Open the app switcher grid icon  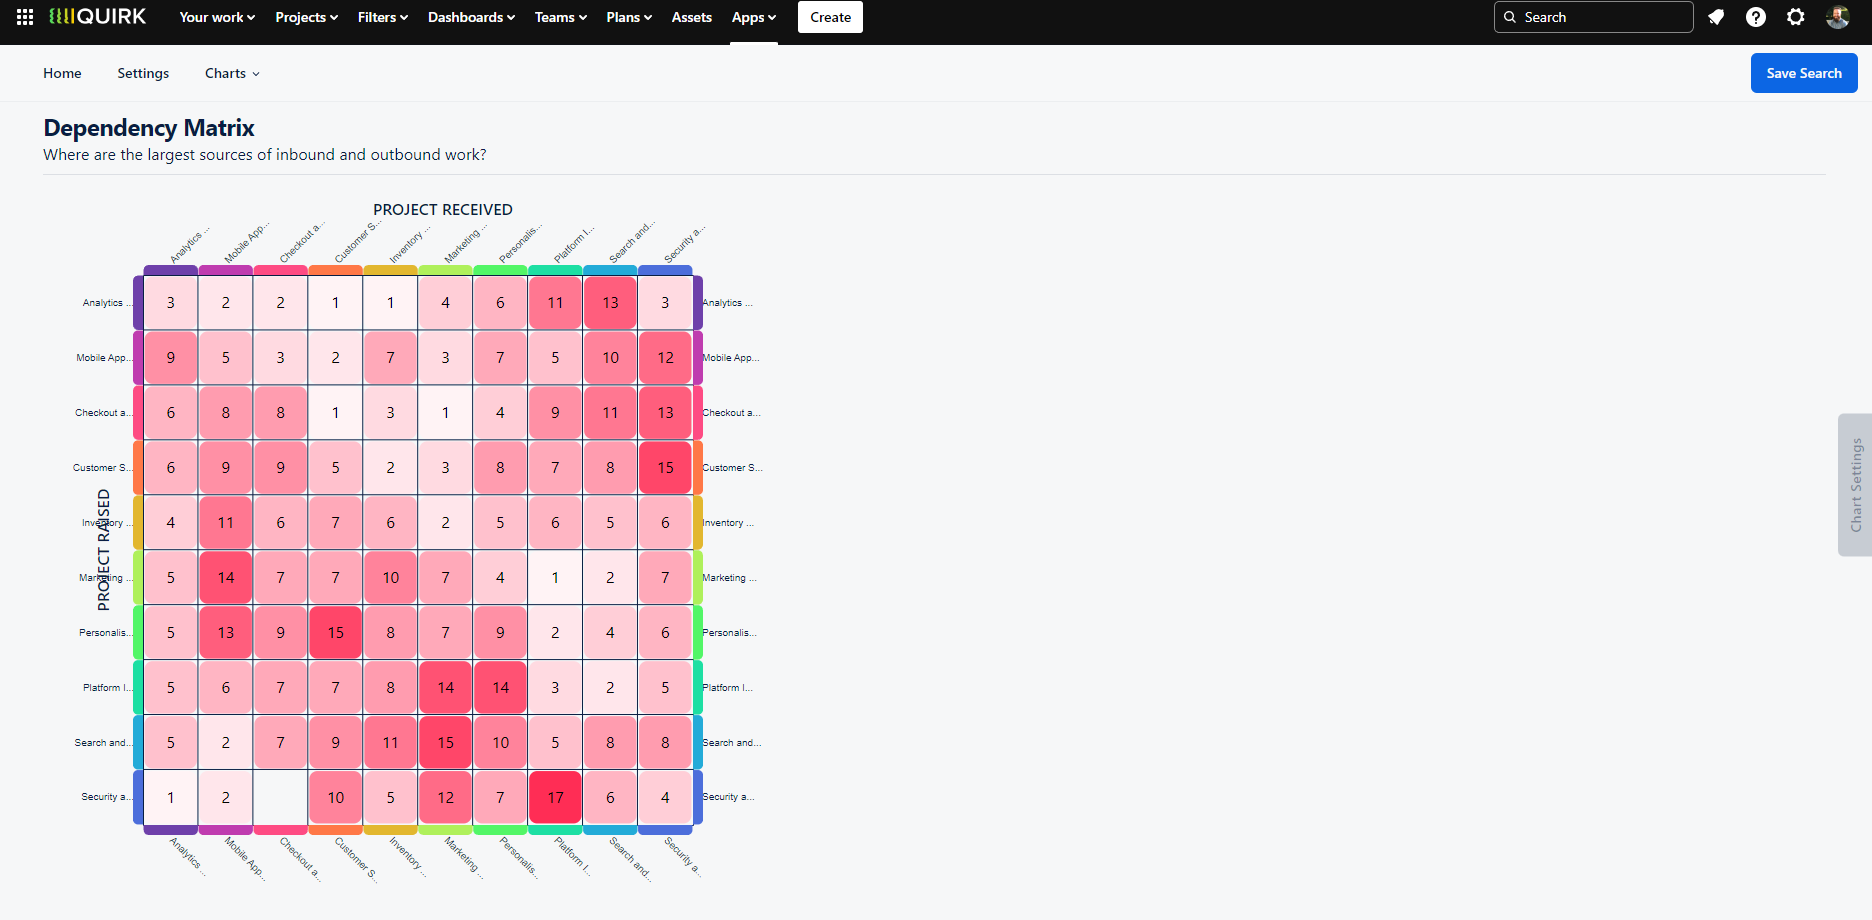(25, 17)
